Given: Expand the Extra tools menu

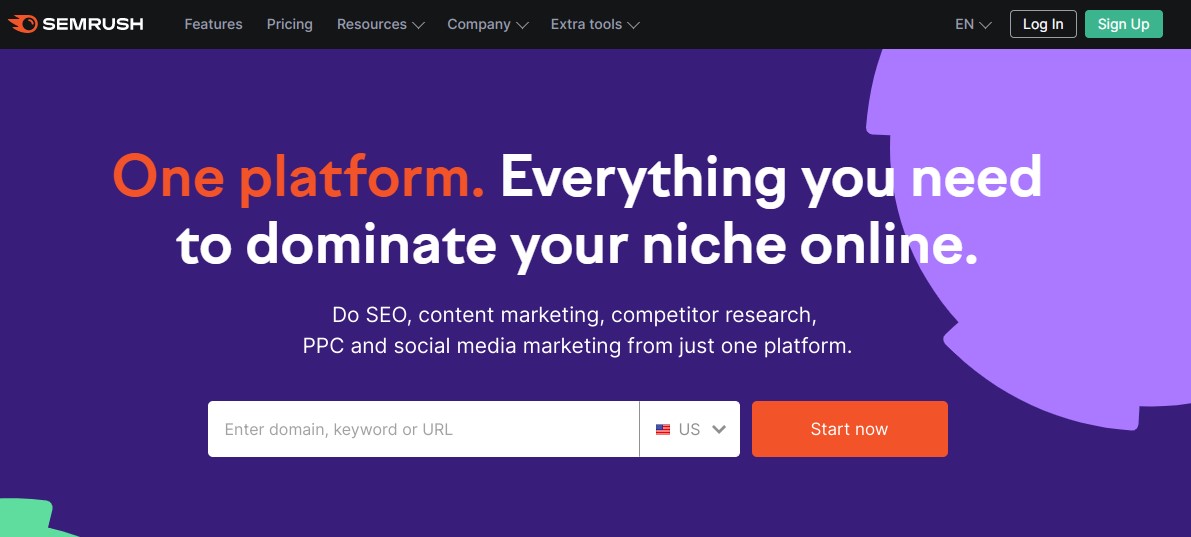Looking at the screenshot, I should tap(595, 24).
